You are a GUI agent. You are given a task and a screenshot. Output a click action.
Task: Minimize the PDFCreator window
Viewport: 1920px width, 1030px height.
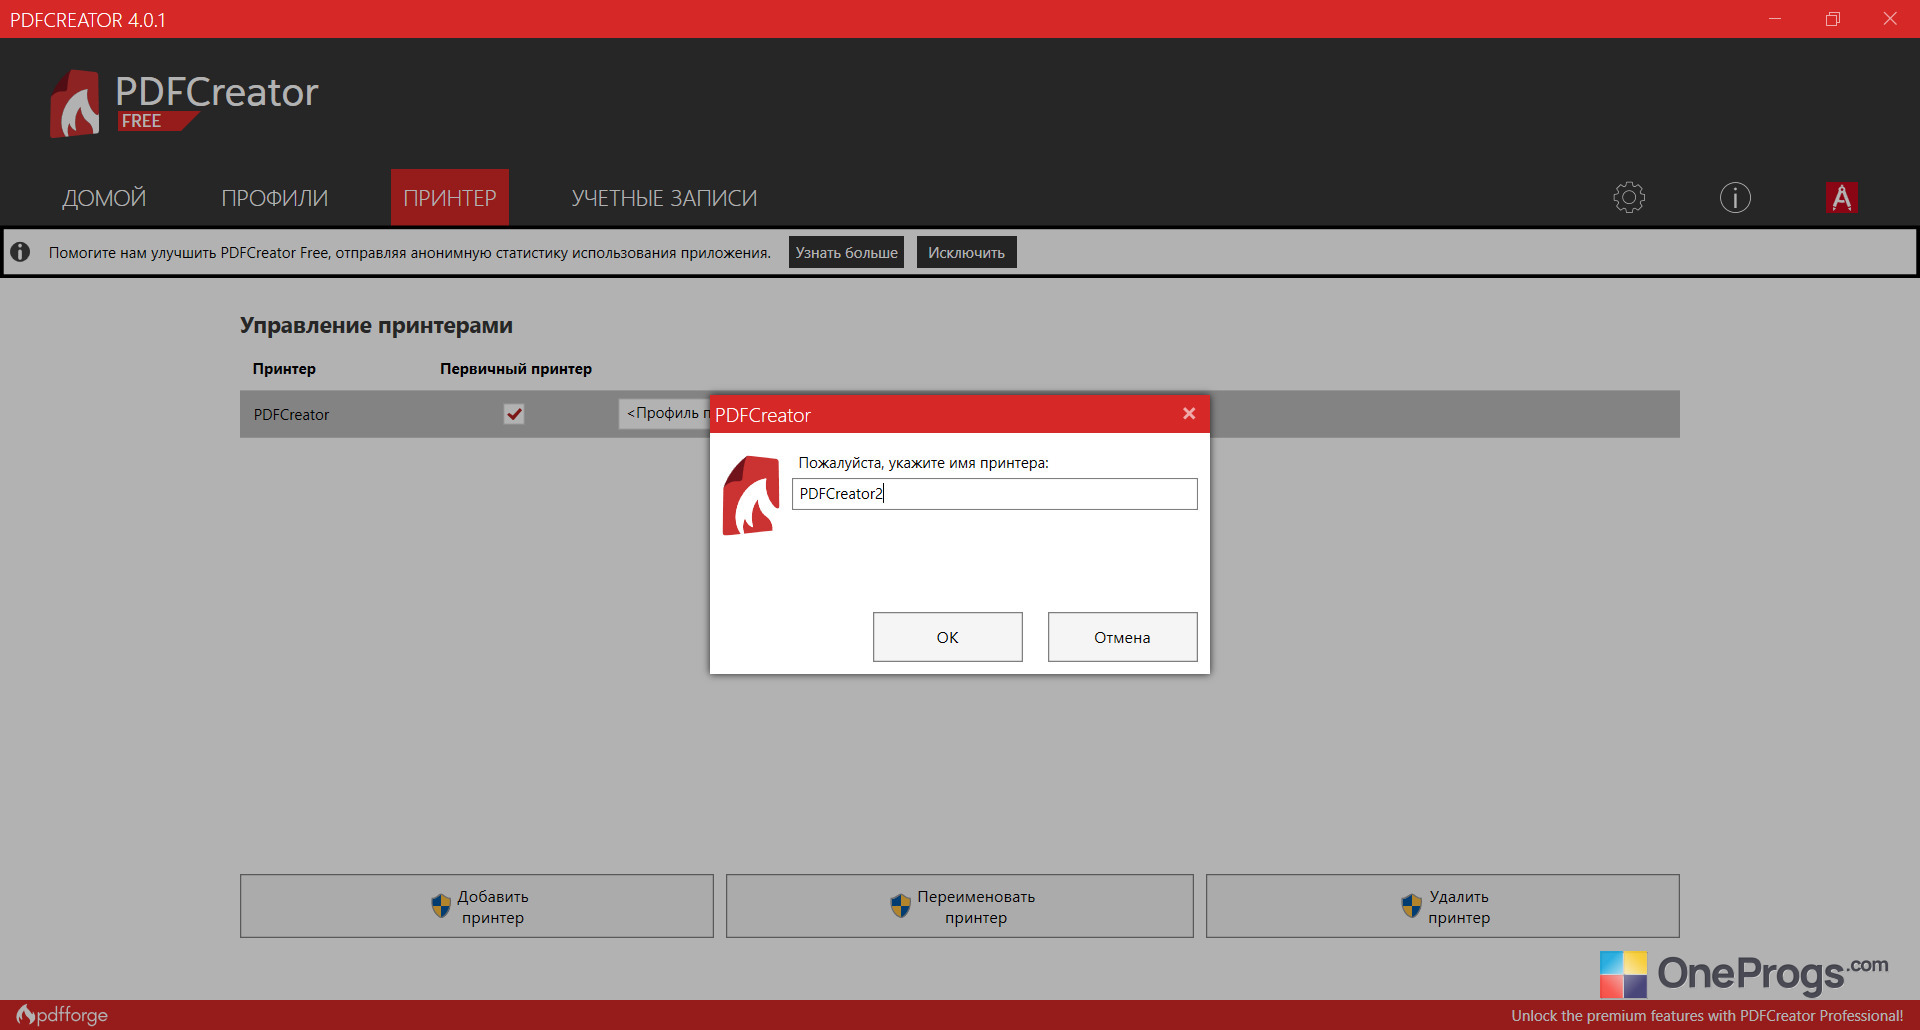(1775, 19)
